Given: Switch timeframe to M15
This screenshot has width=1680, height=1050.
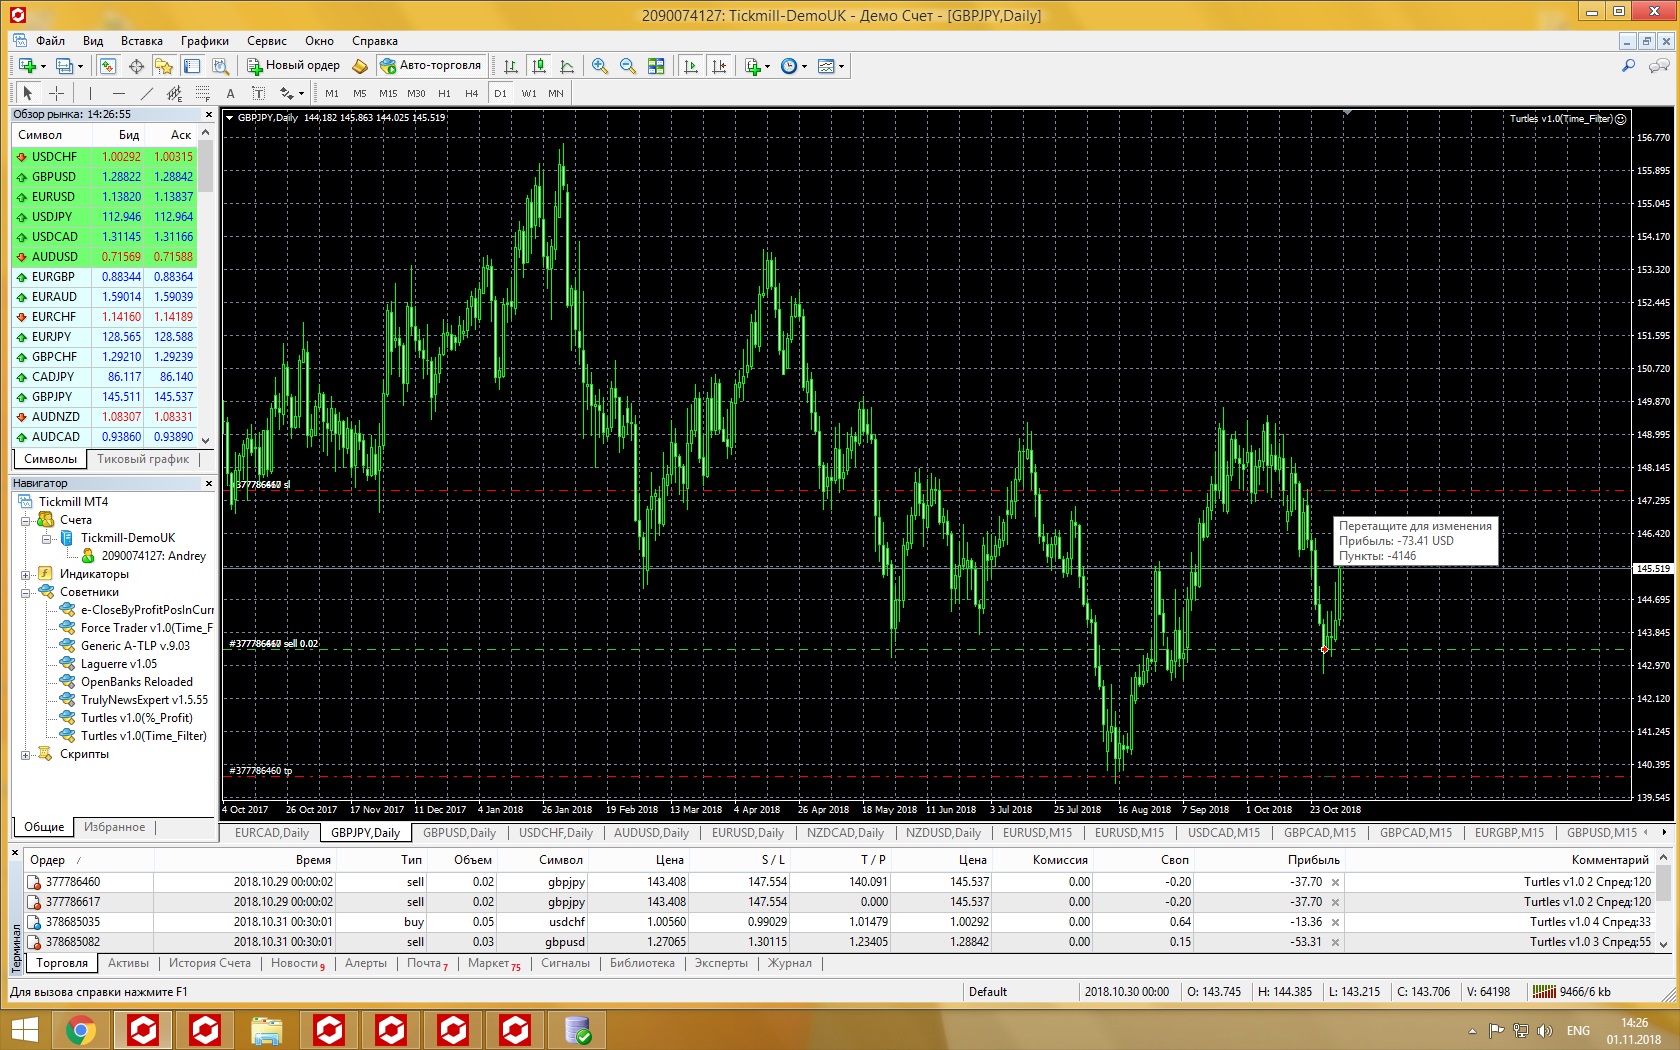Looking at the screenshot, I should tap(388, 93).
